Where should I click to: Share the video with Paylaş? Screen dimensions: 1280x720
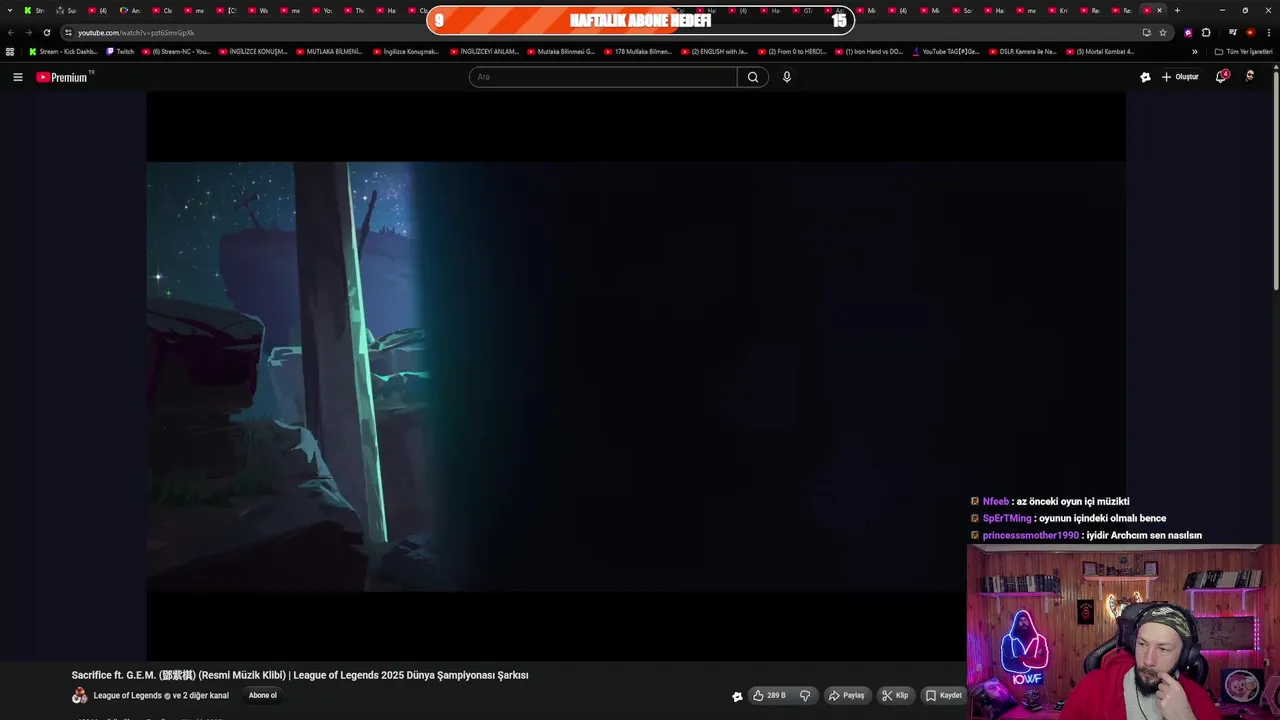coord(846,695)
